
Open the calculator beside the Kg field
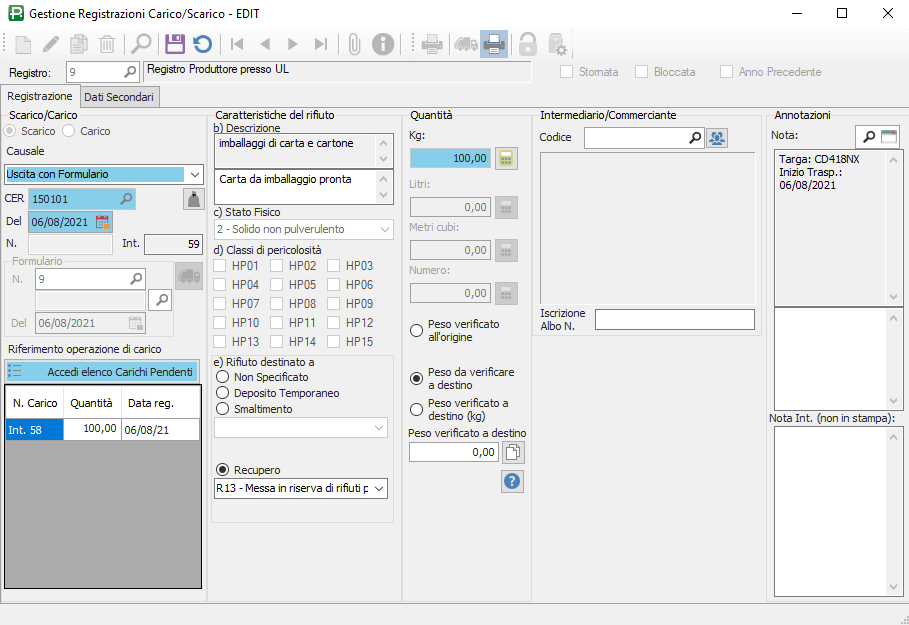tap(507, 158)
